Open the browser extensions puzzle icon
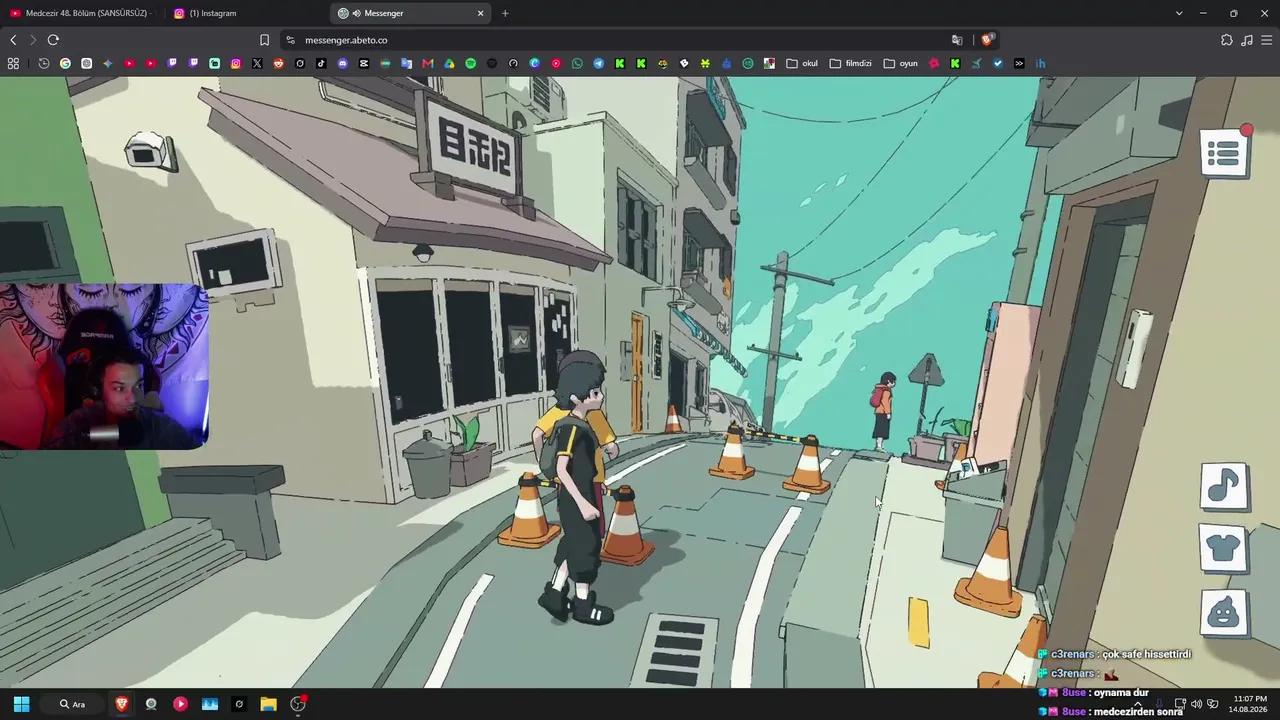The height and width of the screenshot is (720, 1280). 1227,40
